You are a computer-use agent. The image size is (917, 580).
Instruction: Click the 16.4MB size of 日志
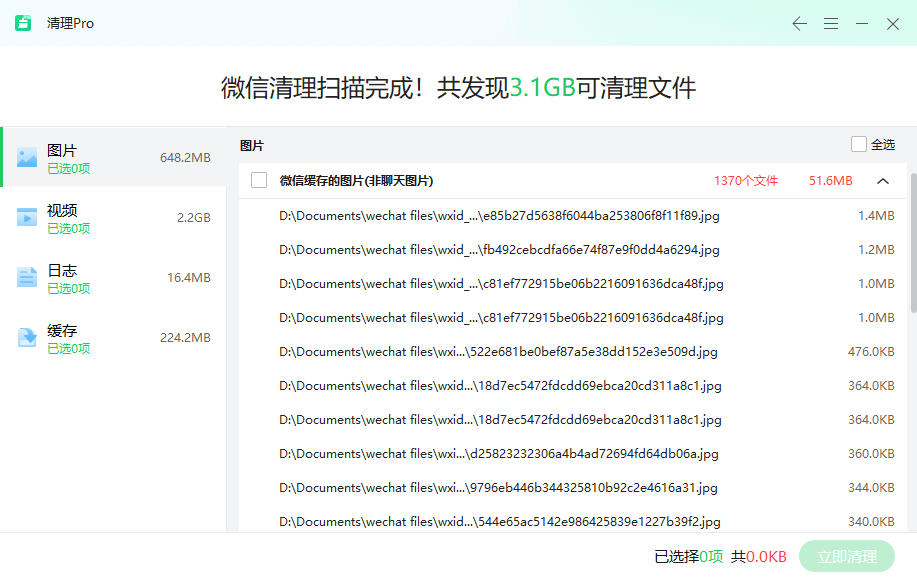[188, 278]
